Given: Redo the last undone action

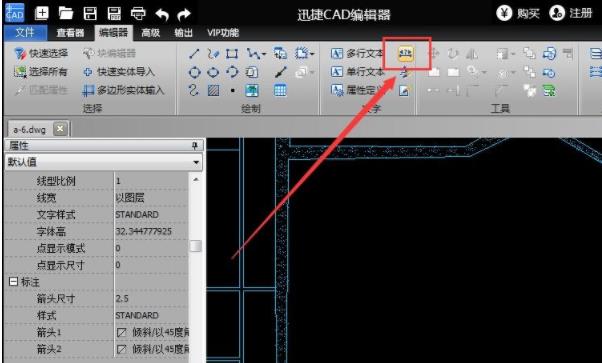Looking at the screenshot, I should (x=184, y=15).
